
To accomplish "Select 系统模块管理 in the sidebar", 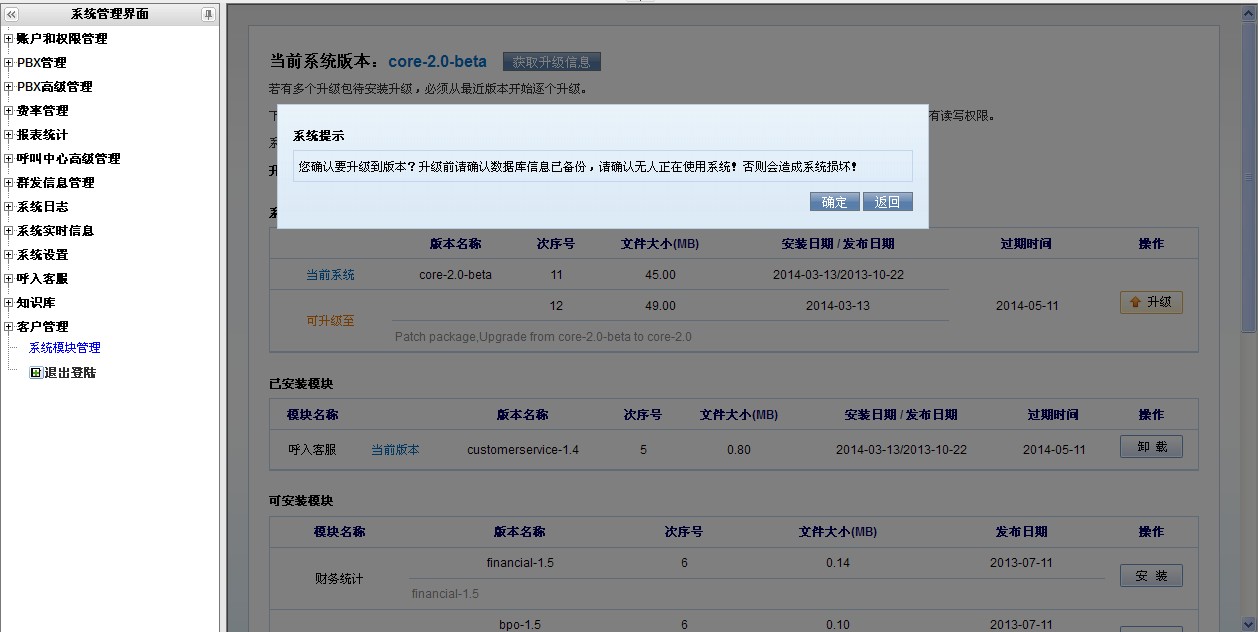I will pyautogui.click(x=64, y=348).
